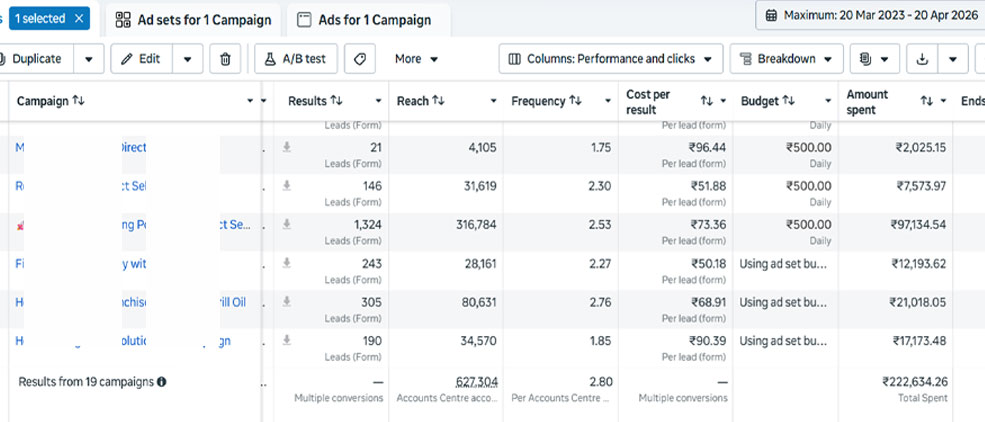Click the A/B test button

click(296, 59)
